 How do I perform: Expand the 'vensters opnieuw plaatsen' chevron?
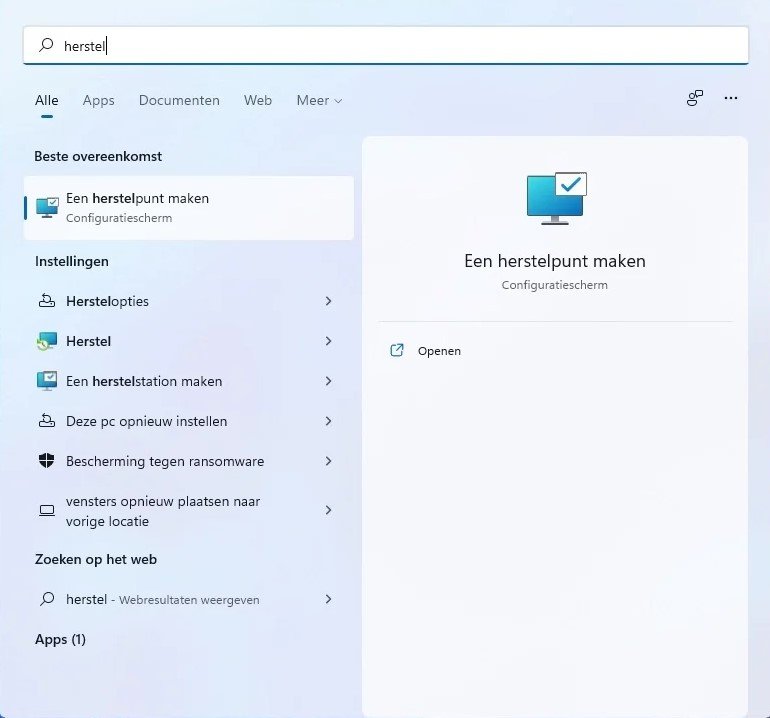(x=329, y=510)
